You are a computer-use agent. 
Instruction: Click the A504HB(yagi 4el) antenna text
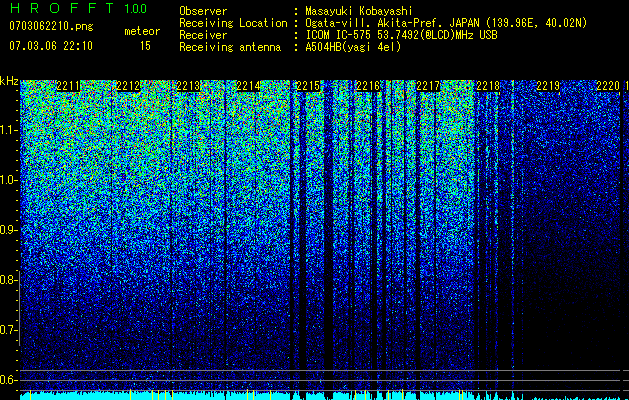[353, 47]
